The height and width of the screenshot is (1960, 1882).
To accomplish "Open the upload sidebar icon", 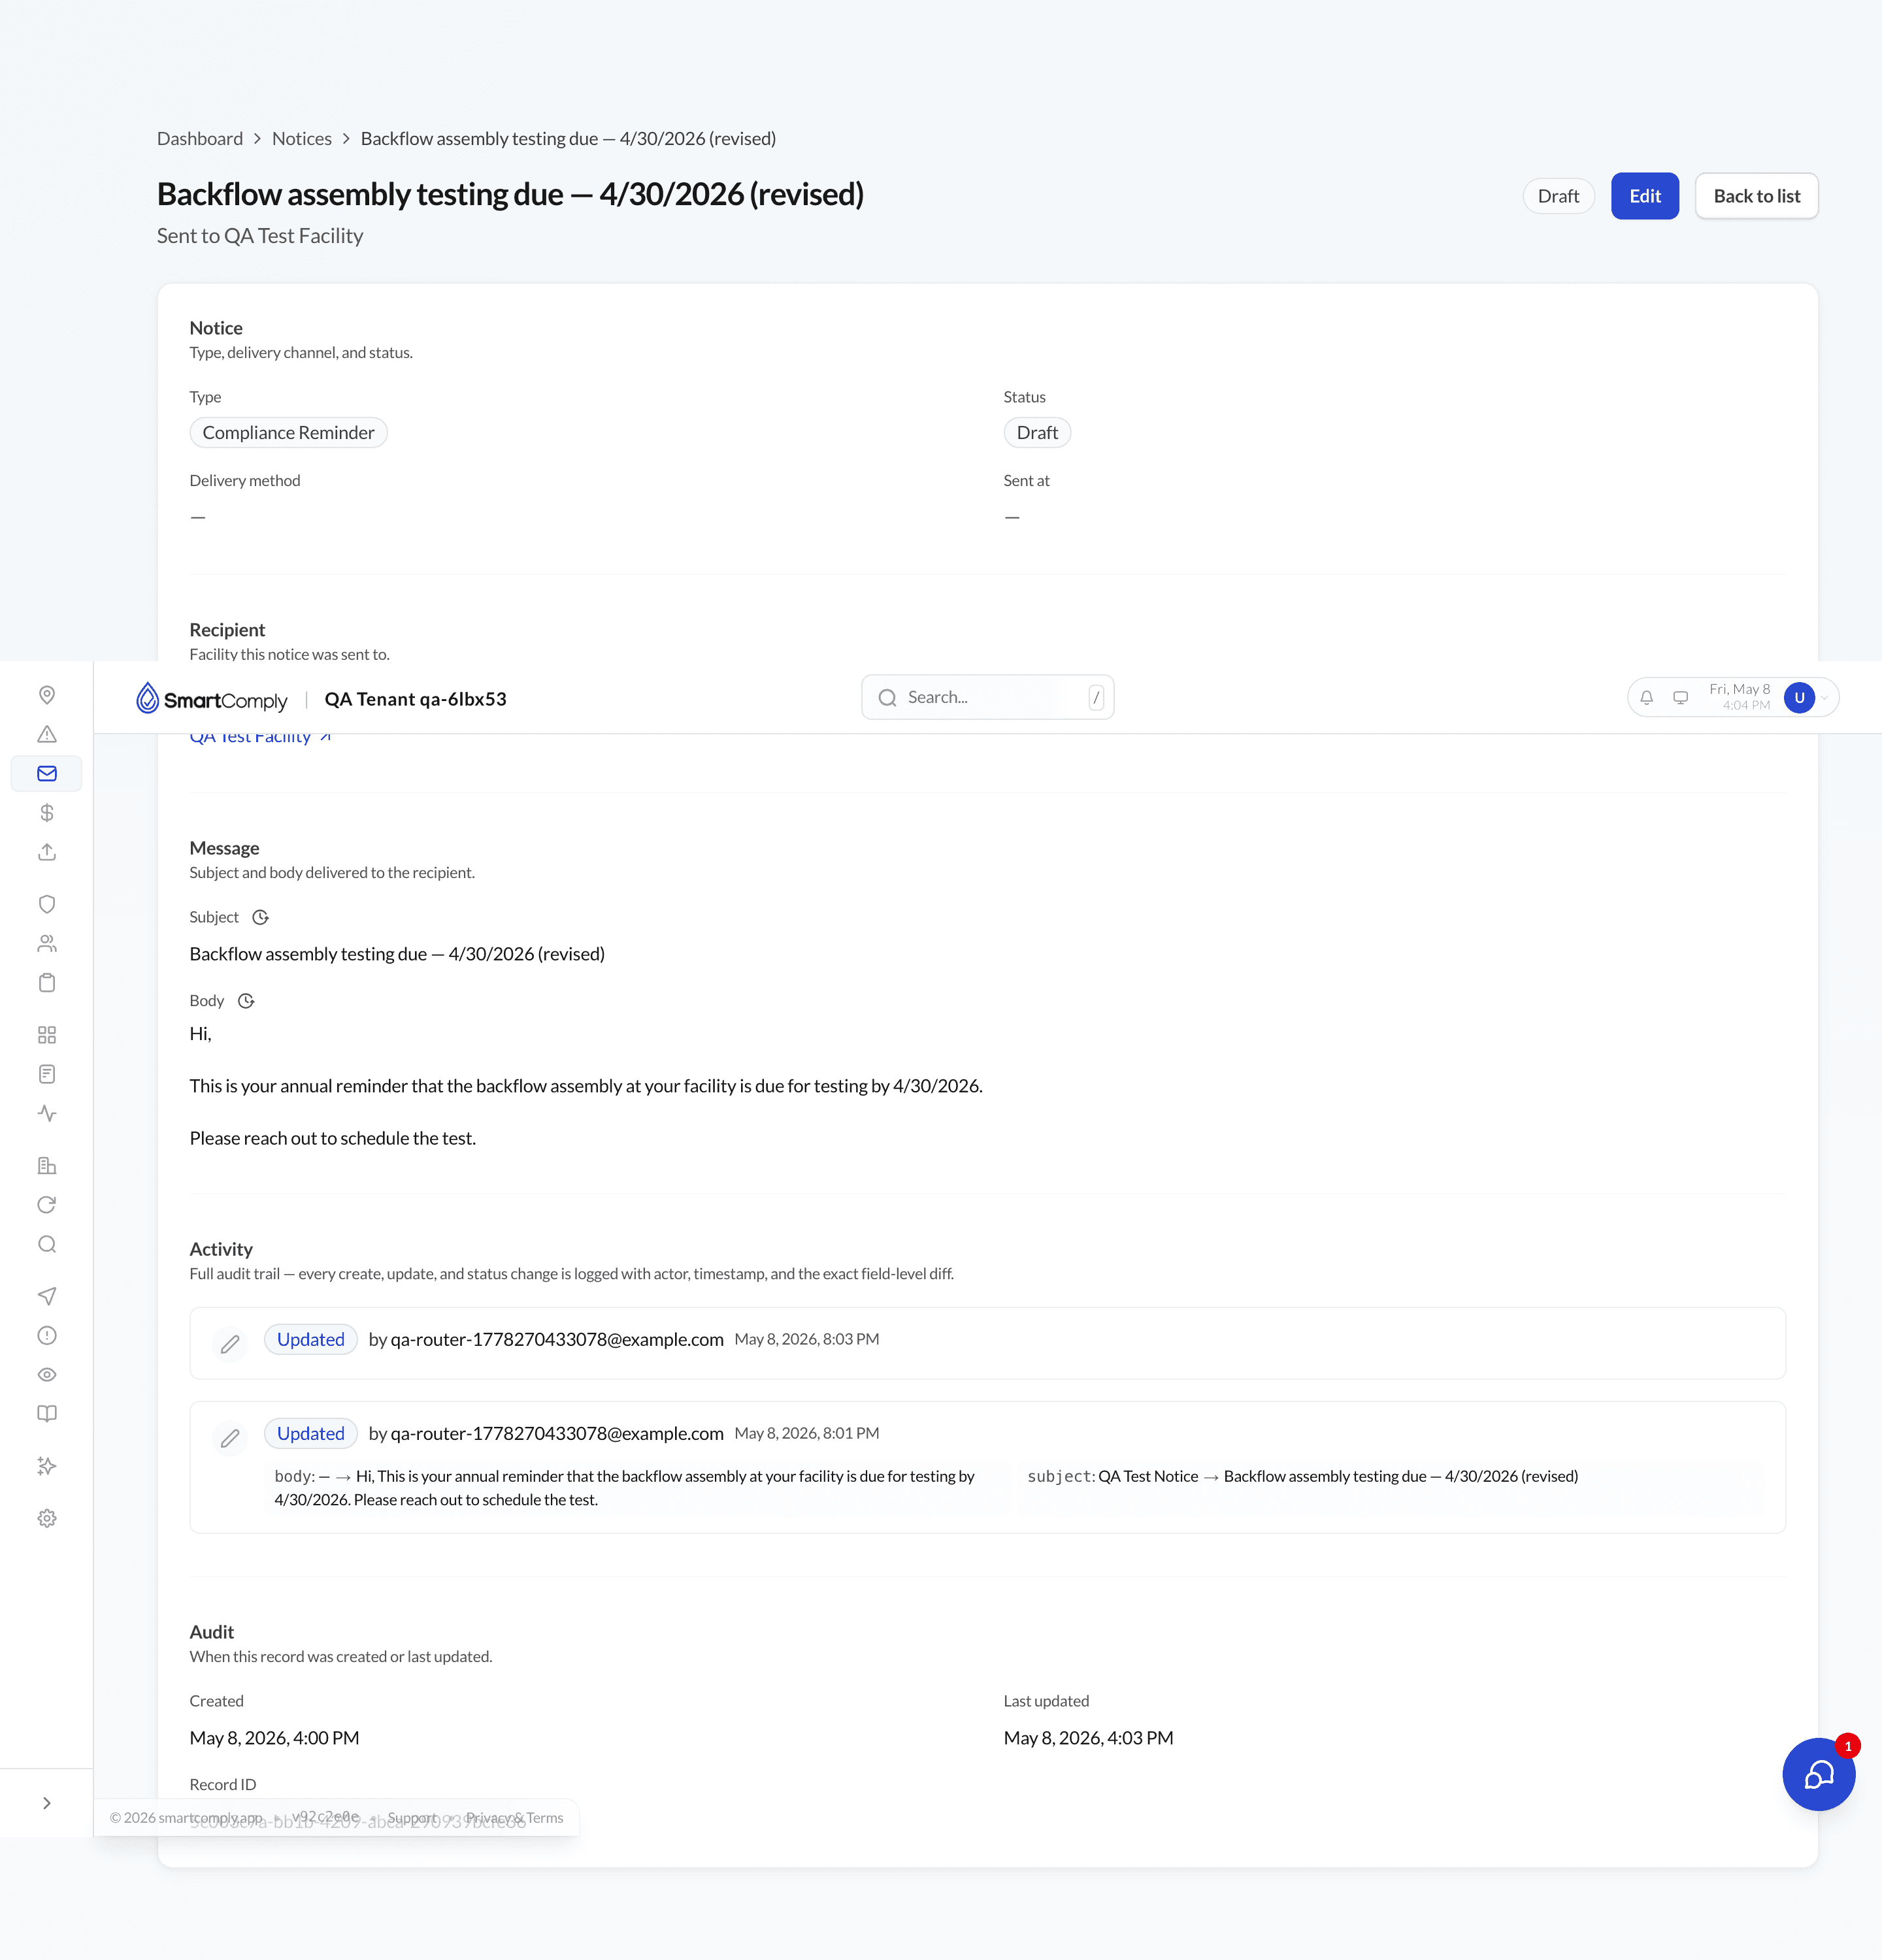I will click(x=47, y=852).
